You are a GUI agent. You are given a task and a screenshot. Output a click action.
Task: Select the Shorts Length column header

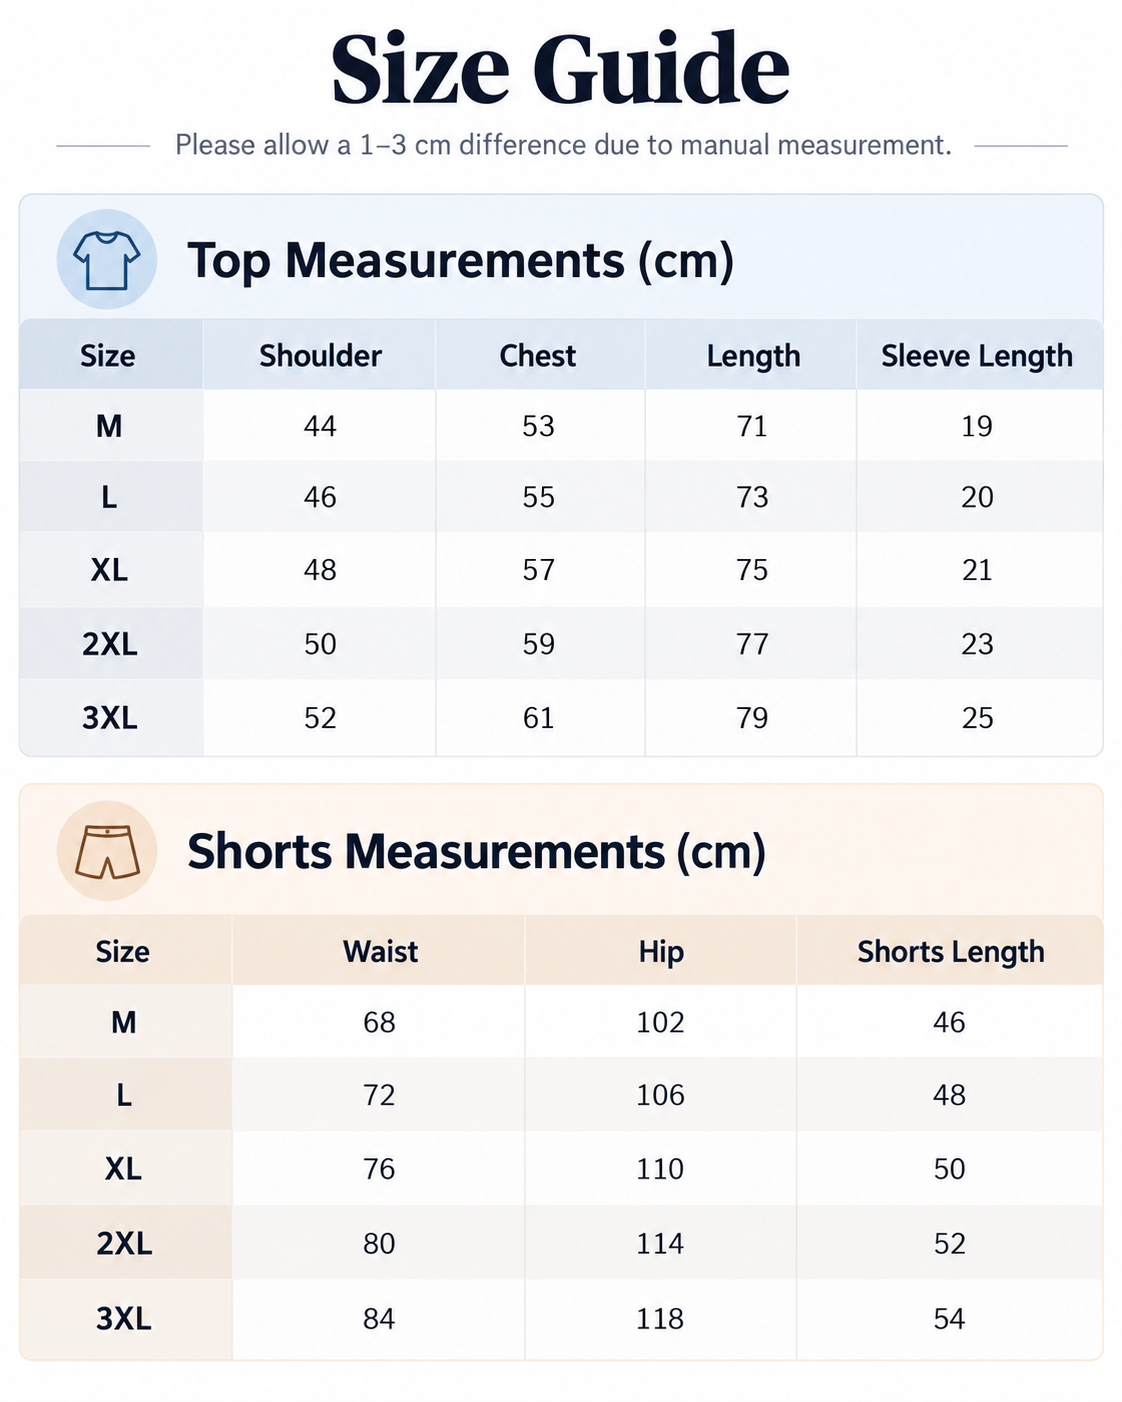tap(951, 952)
